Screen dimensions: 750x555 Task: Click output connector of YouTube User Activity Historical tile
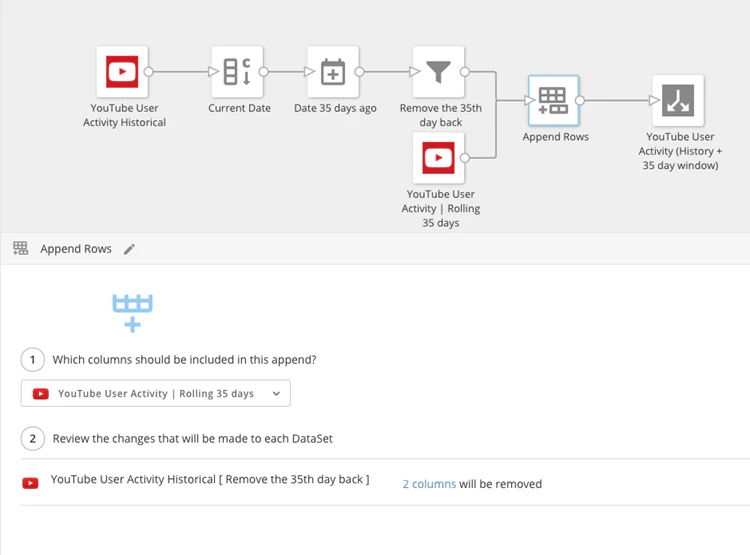click(149, 72)
